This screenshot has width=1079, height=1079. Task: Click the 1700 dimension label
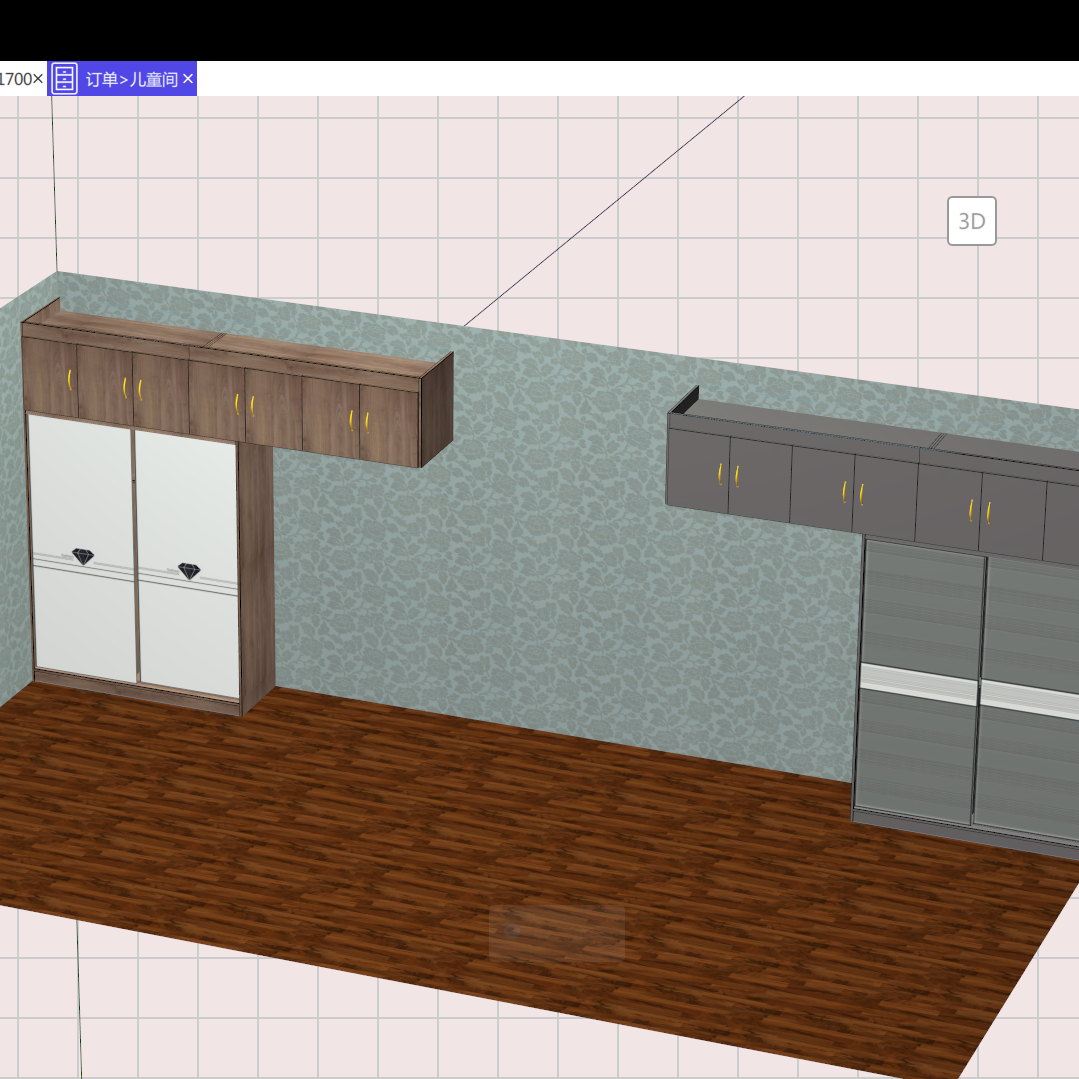pyautogui.click(x=16, y=77)
